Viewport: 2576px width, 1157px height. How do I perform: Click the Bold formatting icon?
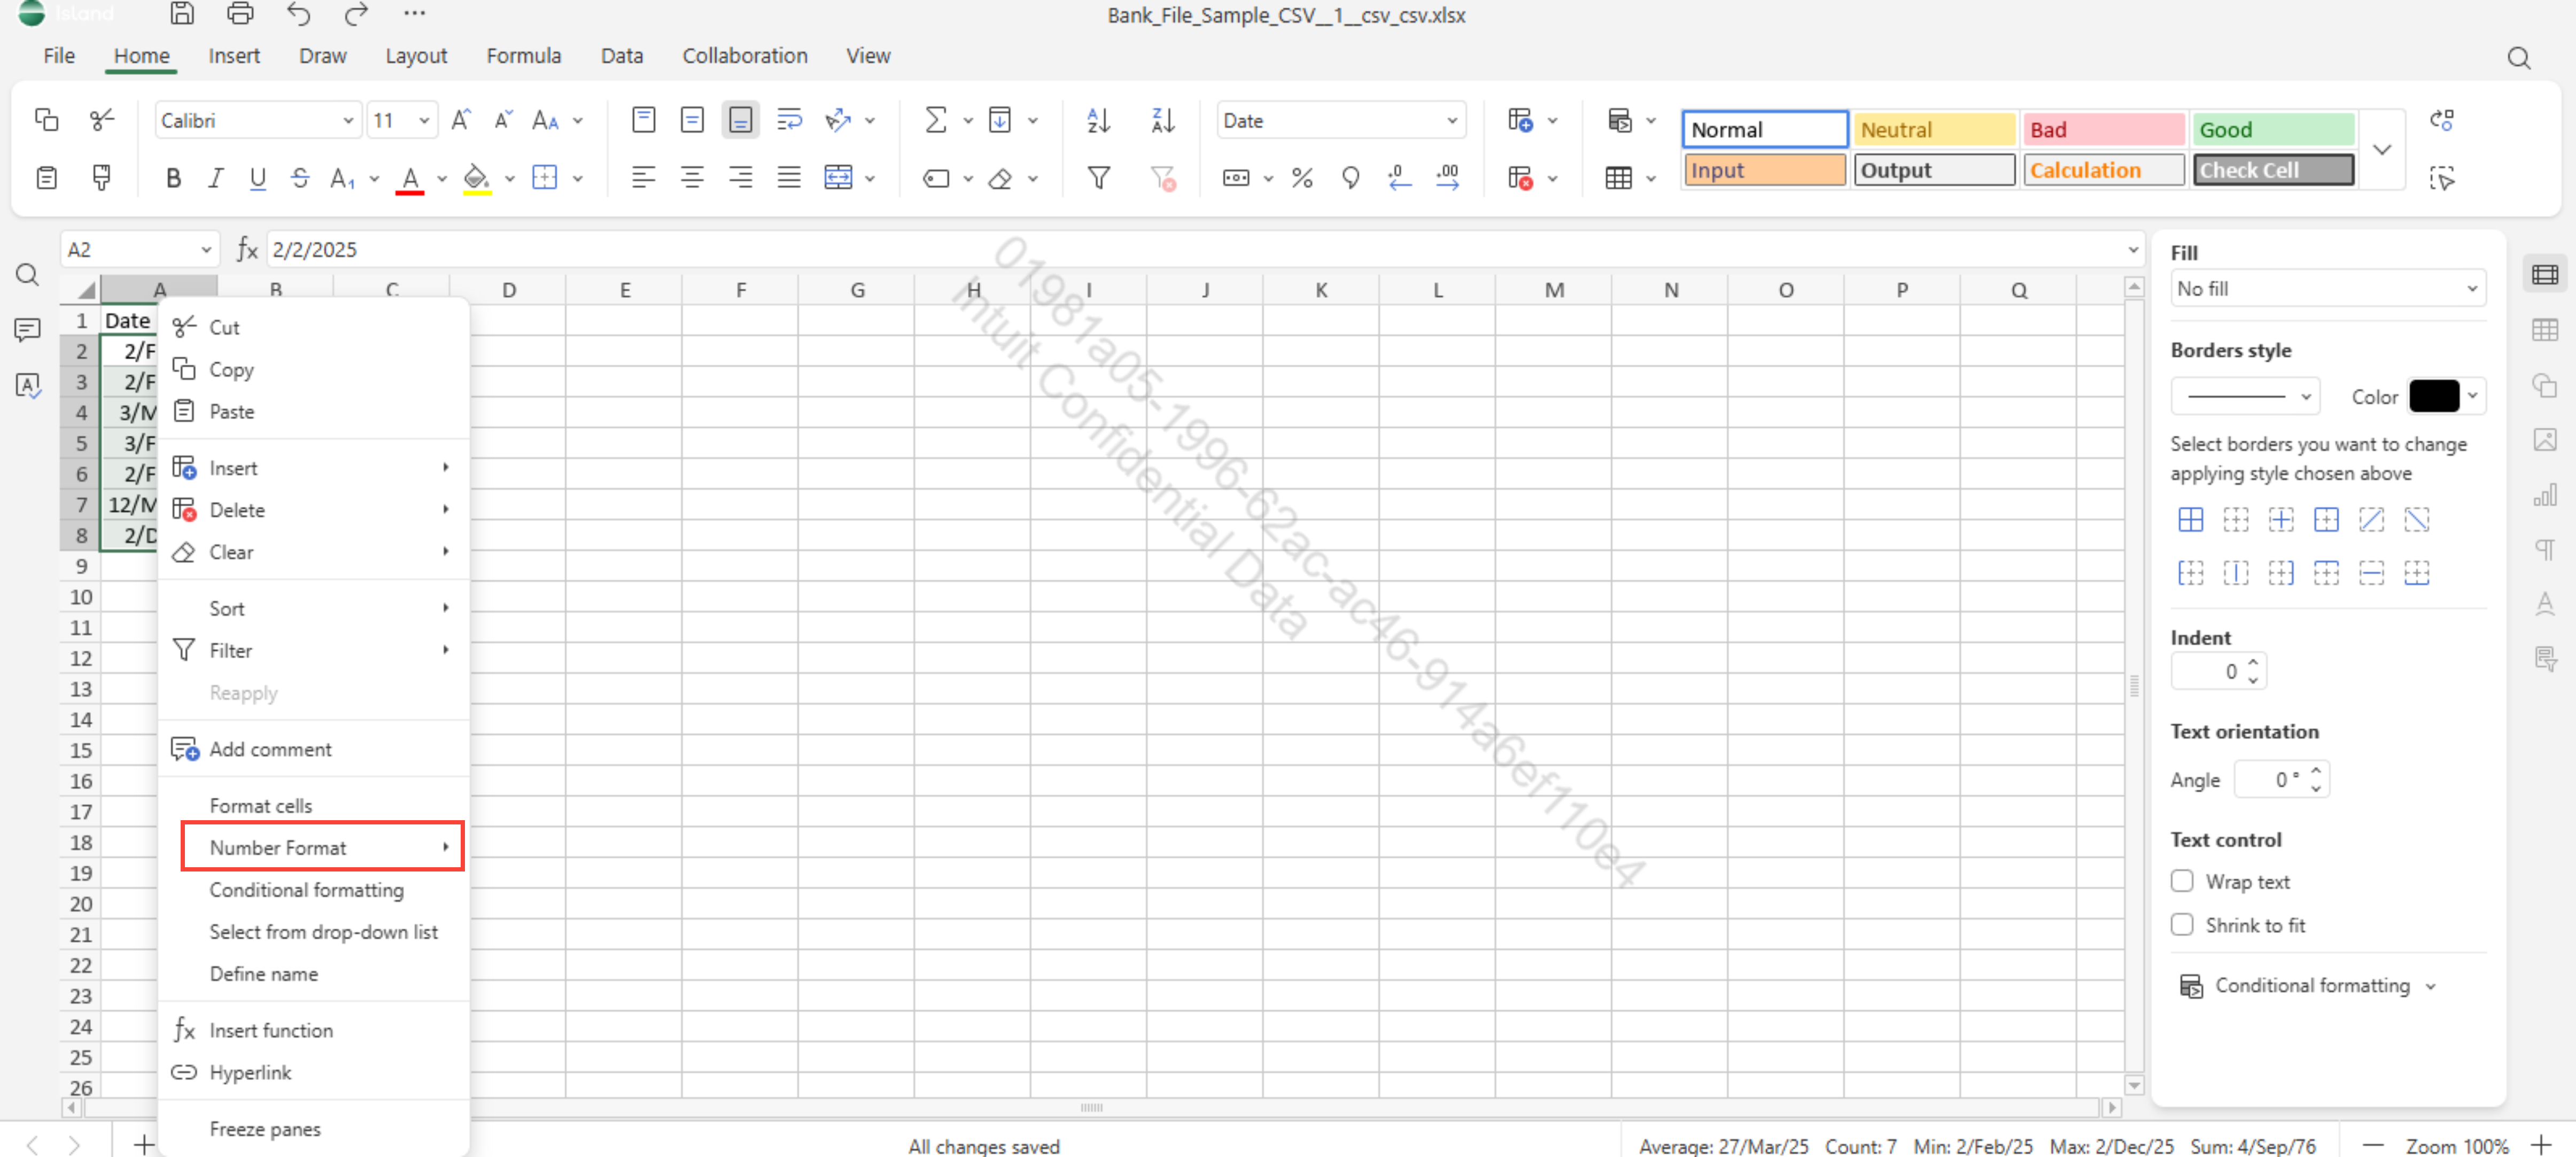point(173,178)
